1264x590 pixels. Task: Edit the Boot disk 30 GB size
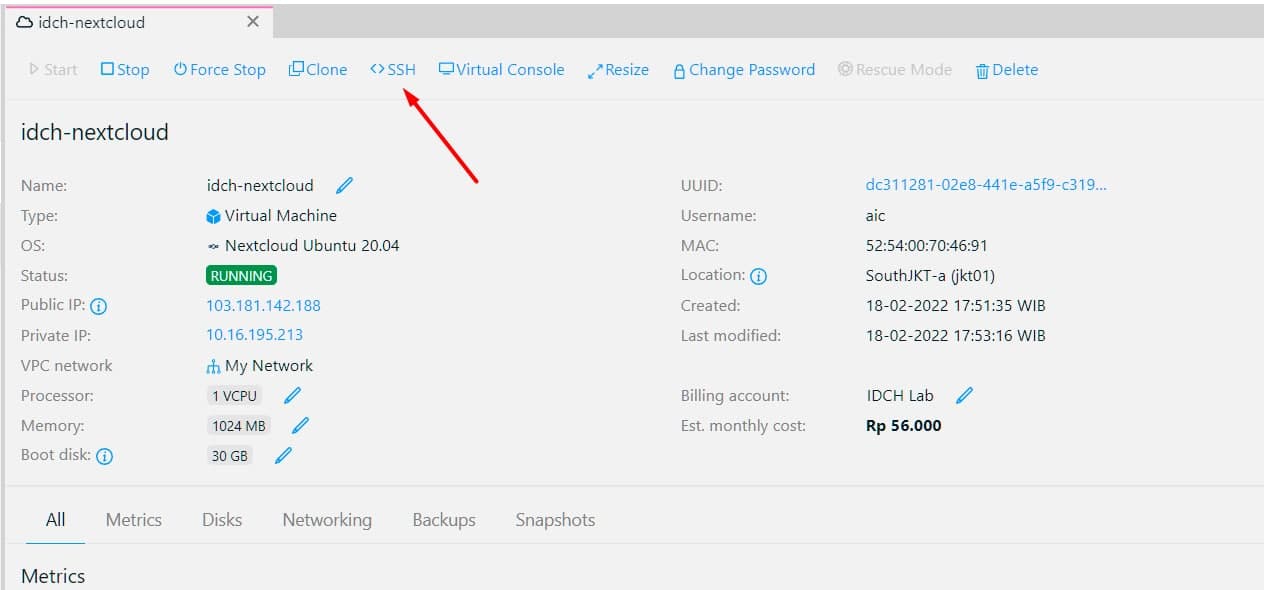[x=284, y=456]
